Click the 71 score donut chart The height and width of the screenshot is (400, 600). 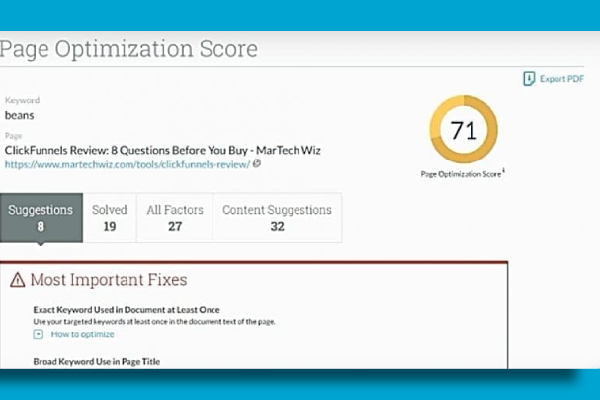464,129
